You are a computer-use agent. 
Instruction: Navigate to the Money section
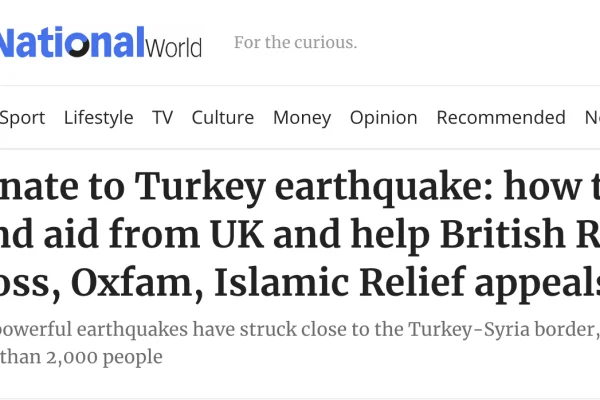[302, 117]
